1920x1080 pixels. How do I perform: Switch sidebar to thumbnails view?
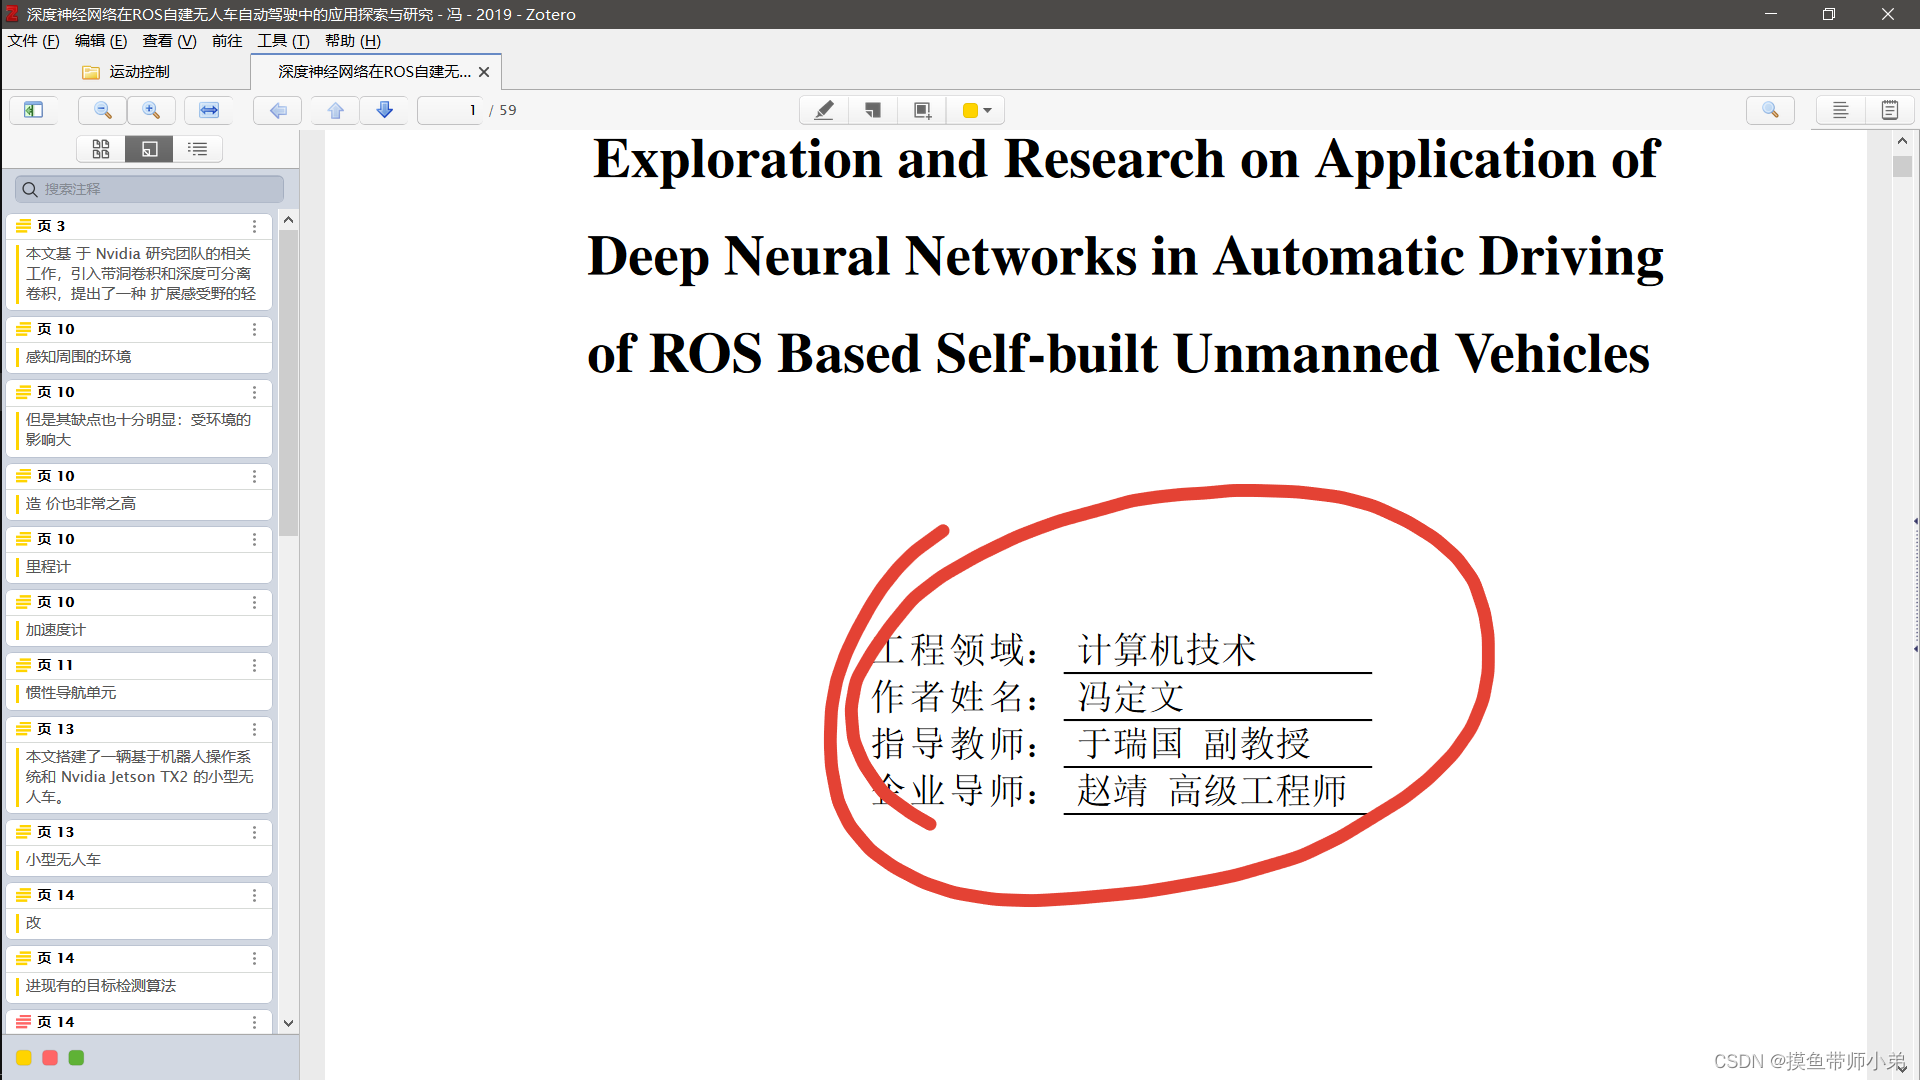(x=101, y=149)
